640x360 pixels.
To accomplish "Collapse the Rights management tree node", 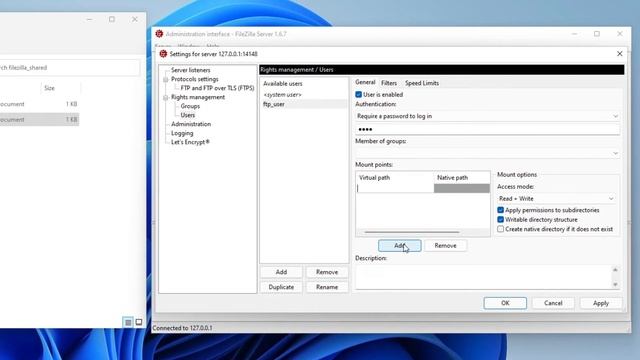I will point(166,98).
